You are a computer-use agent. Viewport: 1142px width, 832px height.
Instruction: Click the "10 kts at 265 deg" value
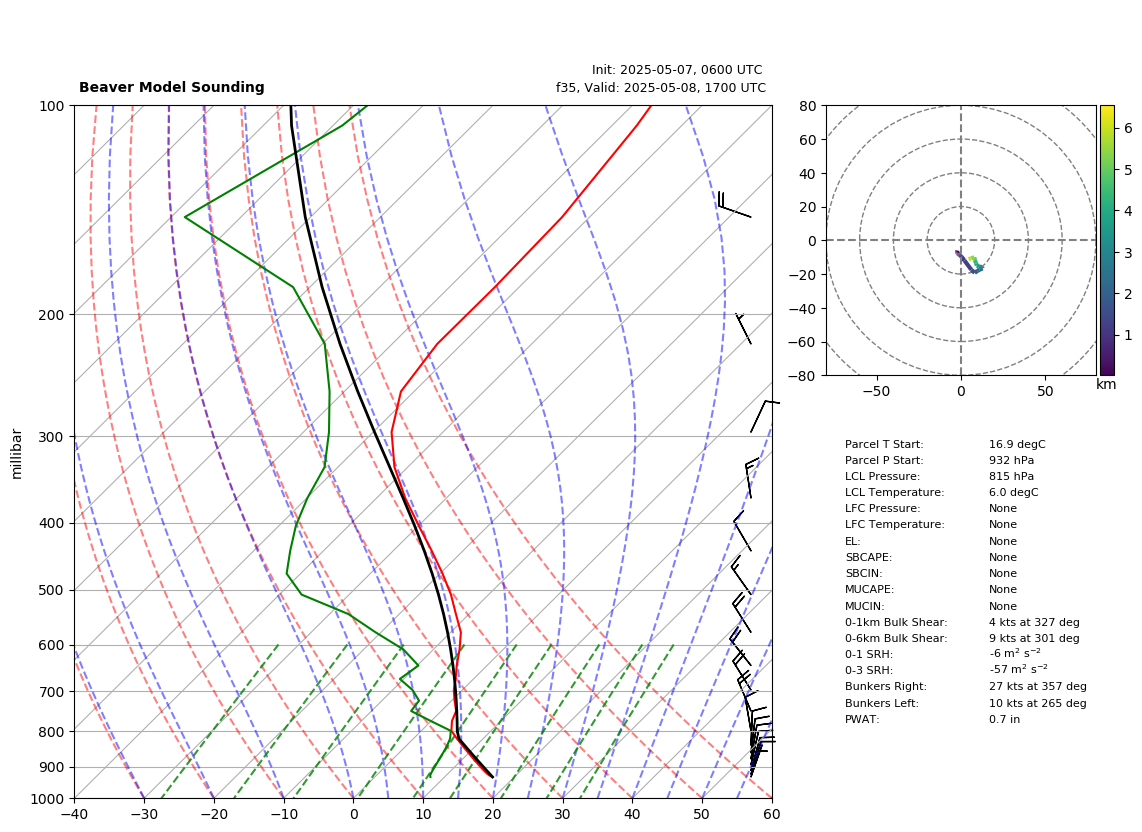[1038, 703]
